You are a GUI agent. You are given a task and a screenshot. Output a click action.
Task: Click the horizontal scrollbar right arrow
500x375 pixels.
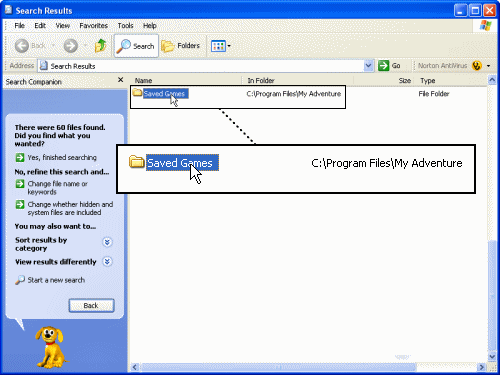(x=481, y=367)
